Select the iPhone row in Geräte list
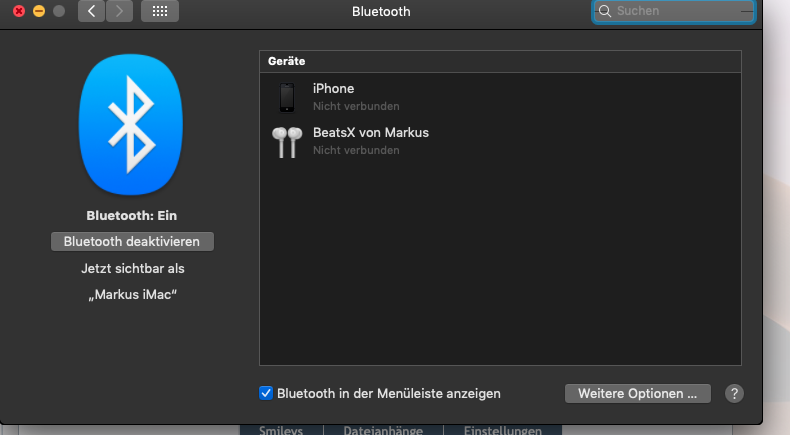790x435 pixels. coord(500,97)
